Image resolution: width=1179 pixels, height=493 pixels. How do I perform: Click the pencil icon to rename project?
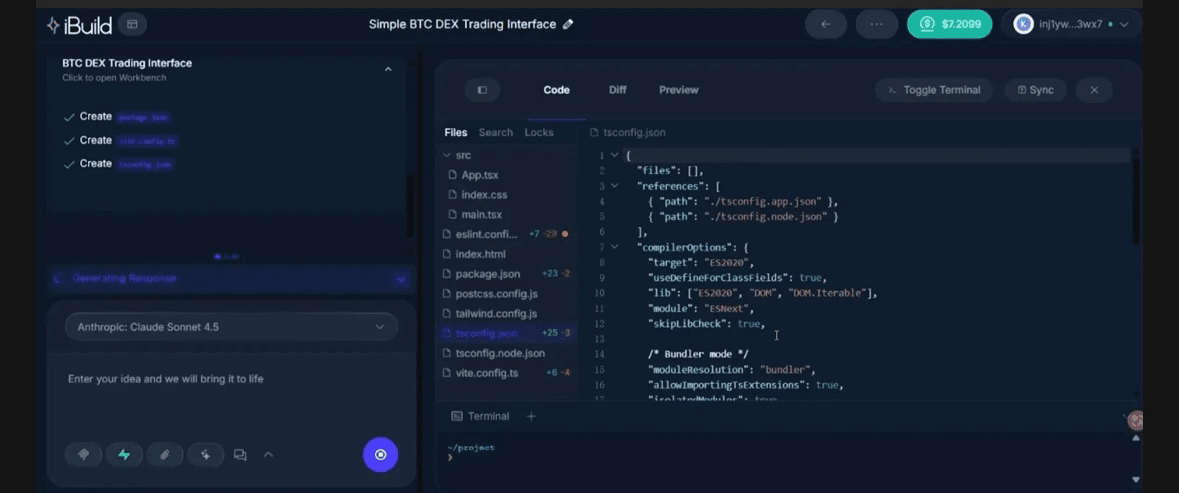point(569,24)
